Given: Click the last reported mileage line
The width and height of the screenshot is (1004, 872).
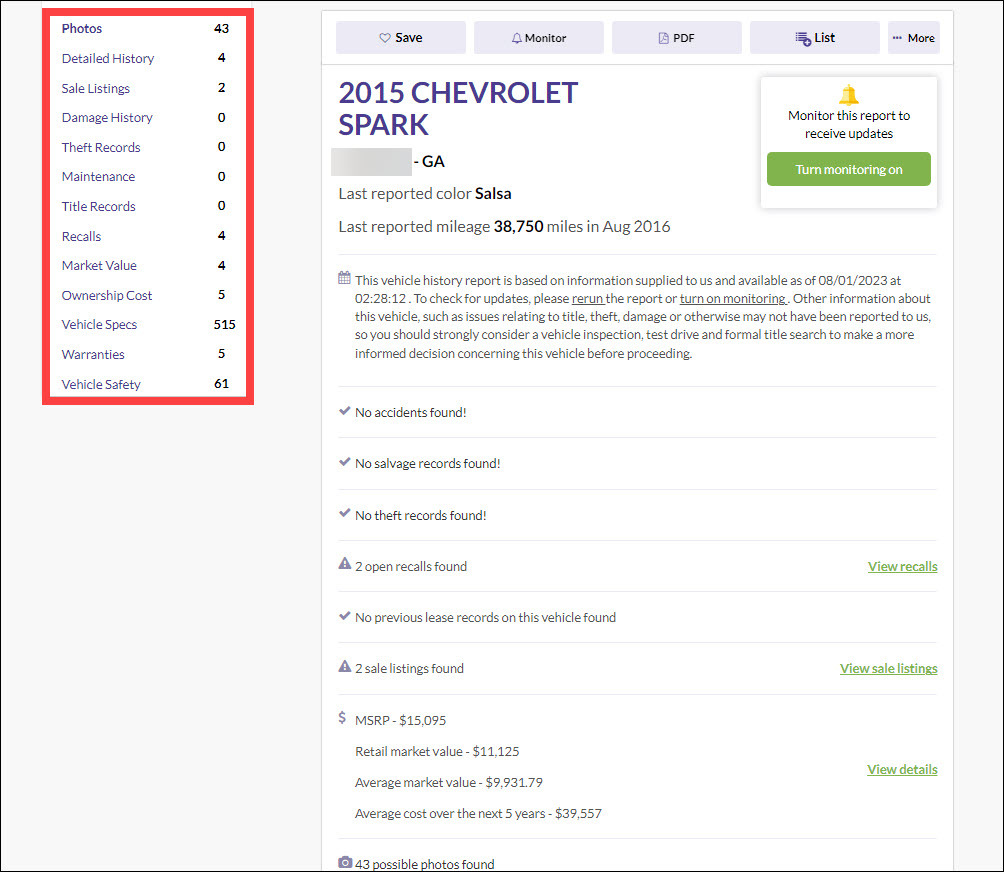Looking at the screenshot, I should 504,227.
